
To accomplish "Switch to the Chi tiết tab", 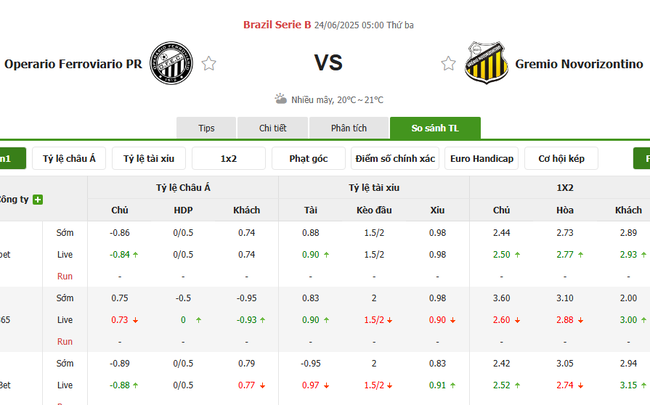I will pyautogui.click(x=272, y=128).
